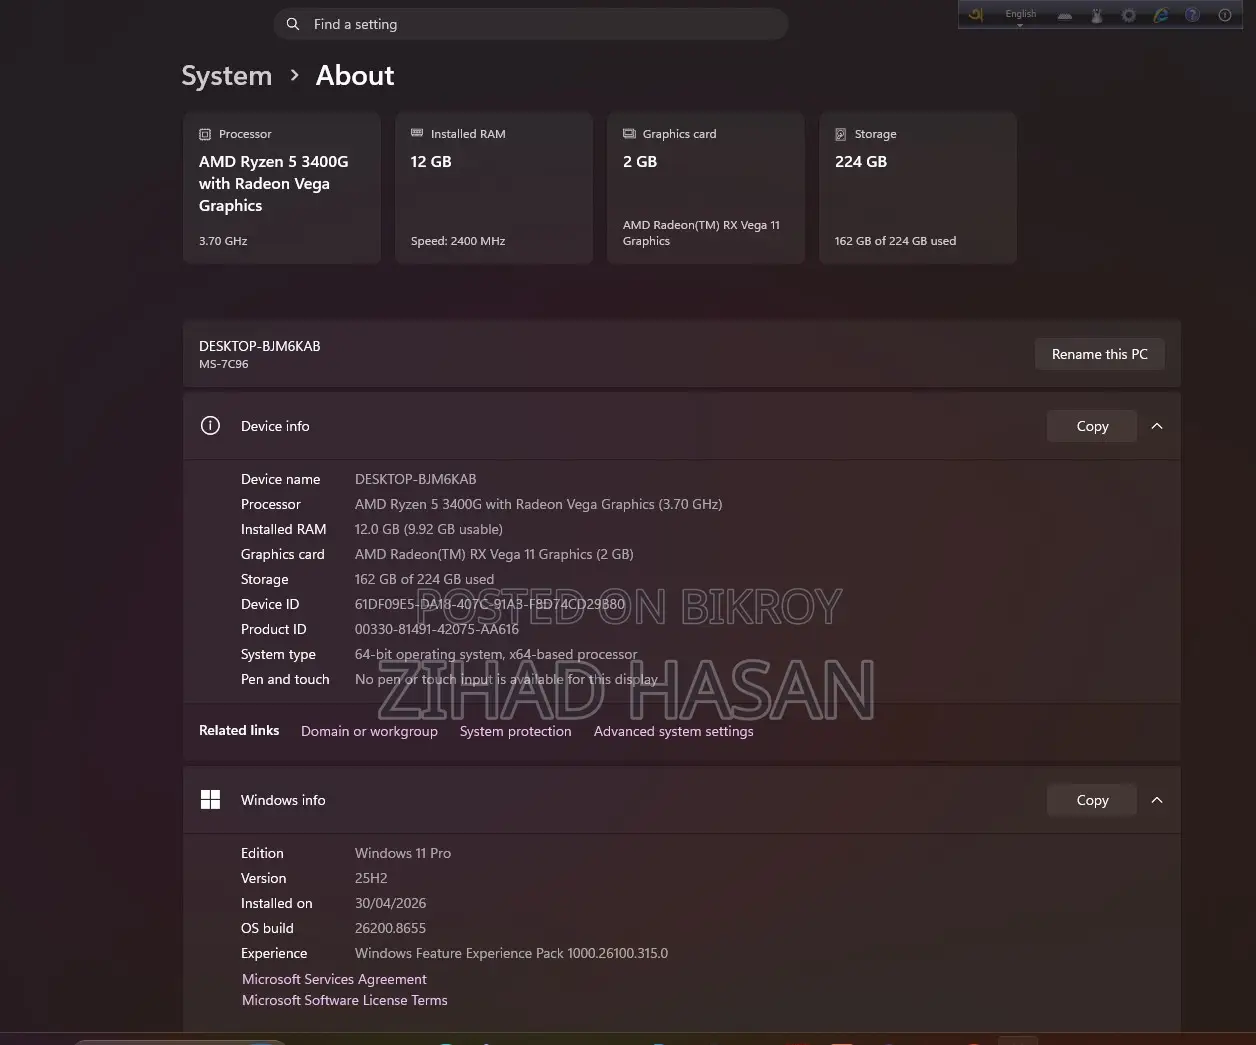Screen dimensions: 1256x1045
Task: Click the Windows info section title
Action: (283, 800)
